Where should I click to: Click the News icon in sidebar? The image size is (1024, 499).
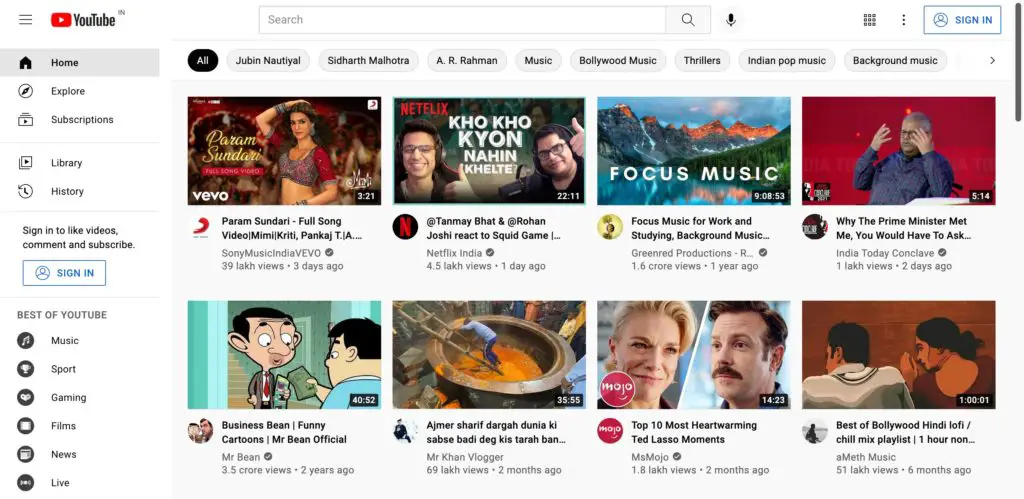click(x=25, y=454)
